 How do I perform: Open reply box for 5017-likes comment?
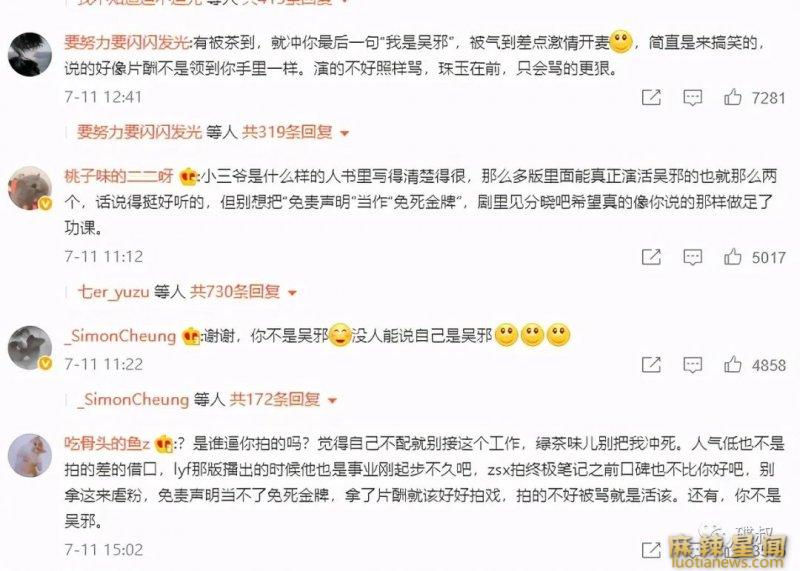pyautogui.click(x=692, y=257)
